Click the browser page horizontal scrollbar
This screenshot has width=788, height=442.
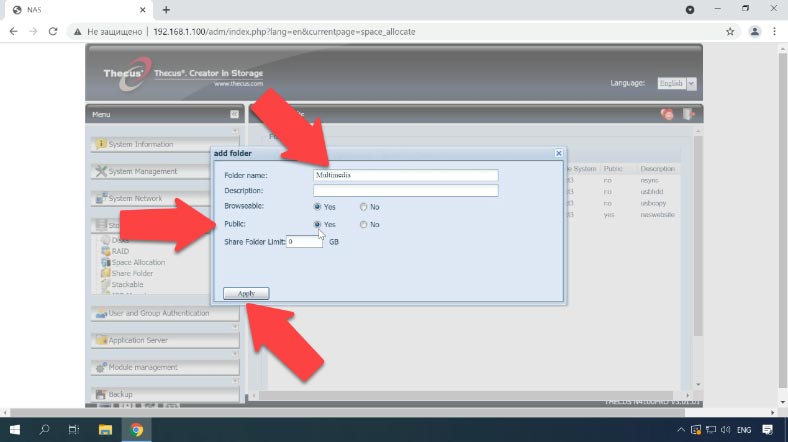click(x=347, y=413)
